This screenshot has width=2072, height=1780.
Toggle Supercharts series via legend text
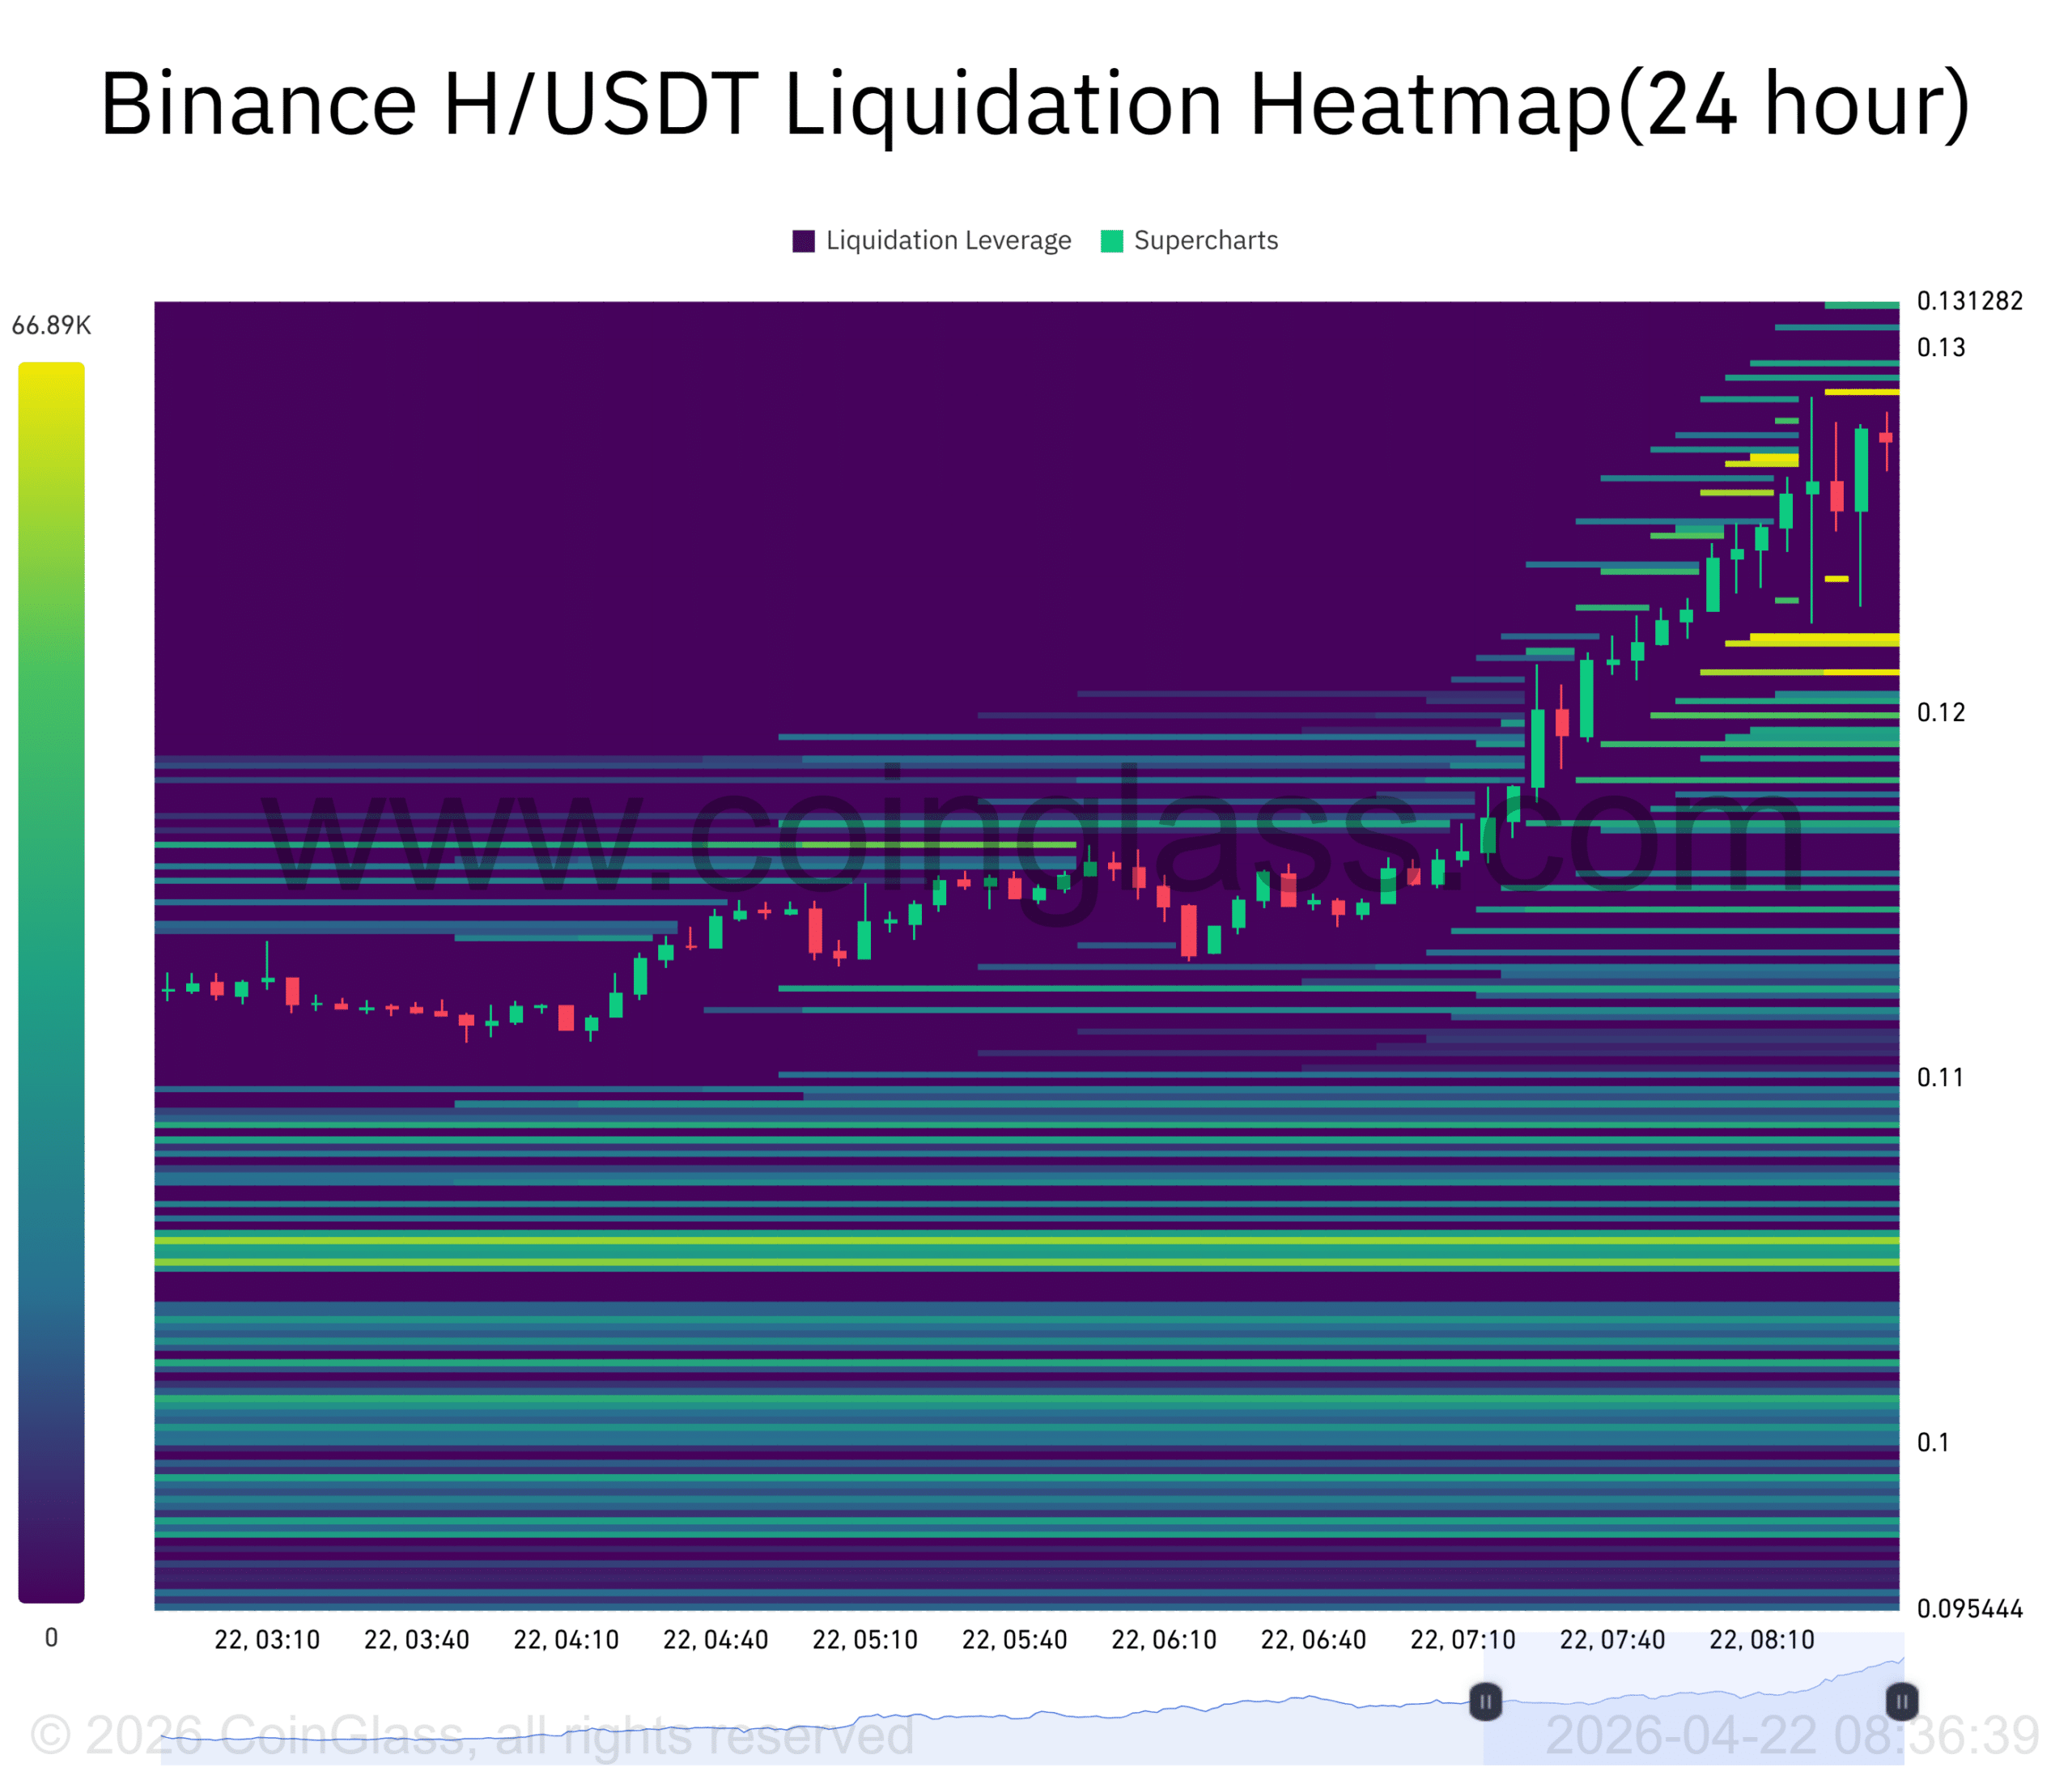1205,241
